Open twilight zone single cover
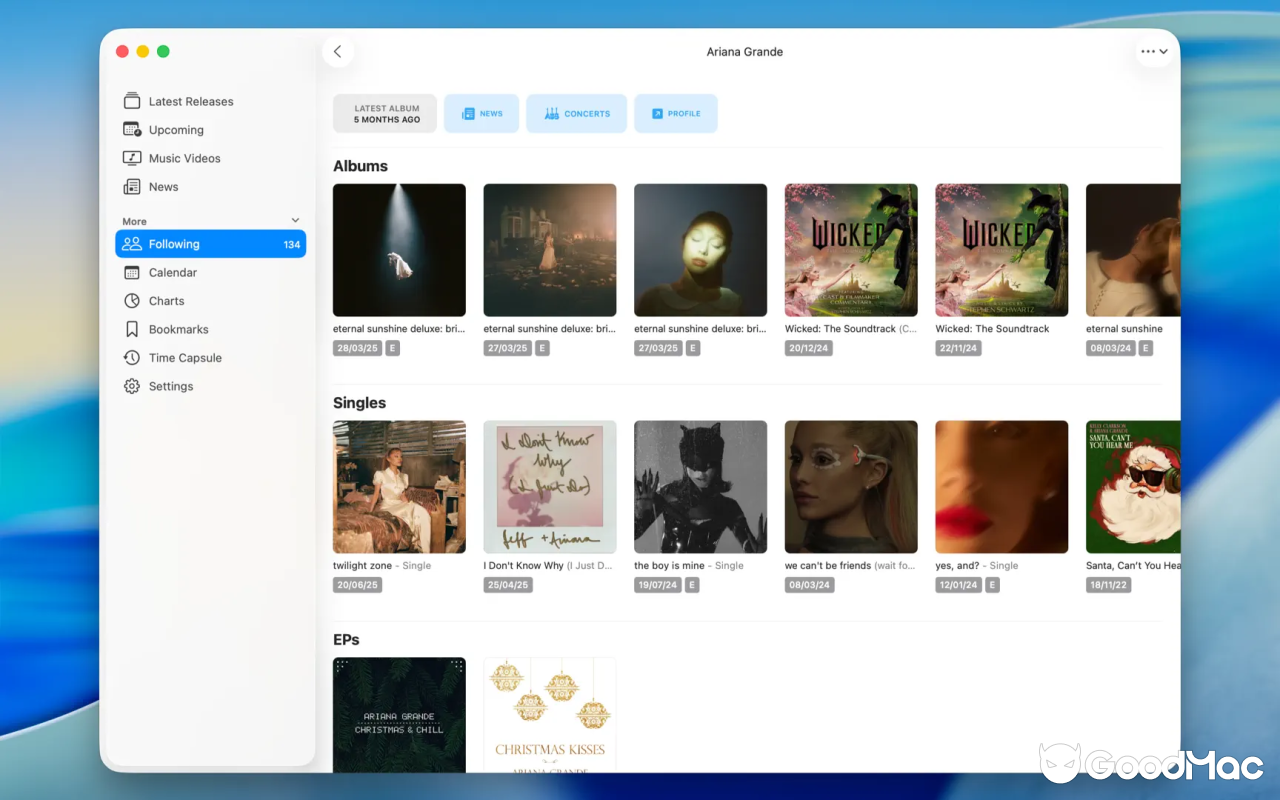1280x800 pixels. coord(399,487)
